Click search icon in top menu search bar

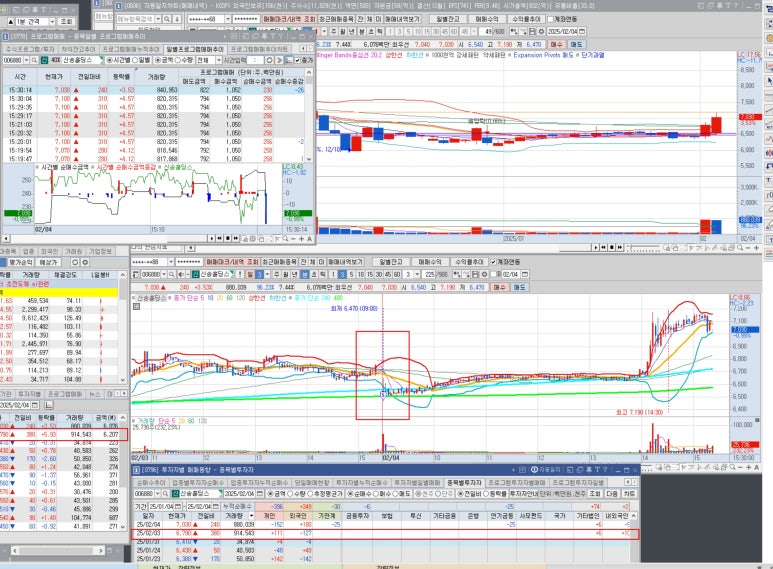pos(167,19)
